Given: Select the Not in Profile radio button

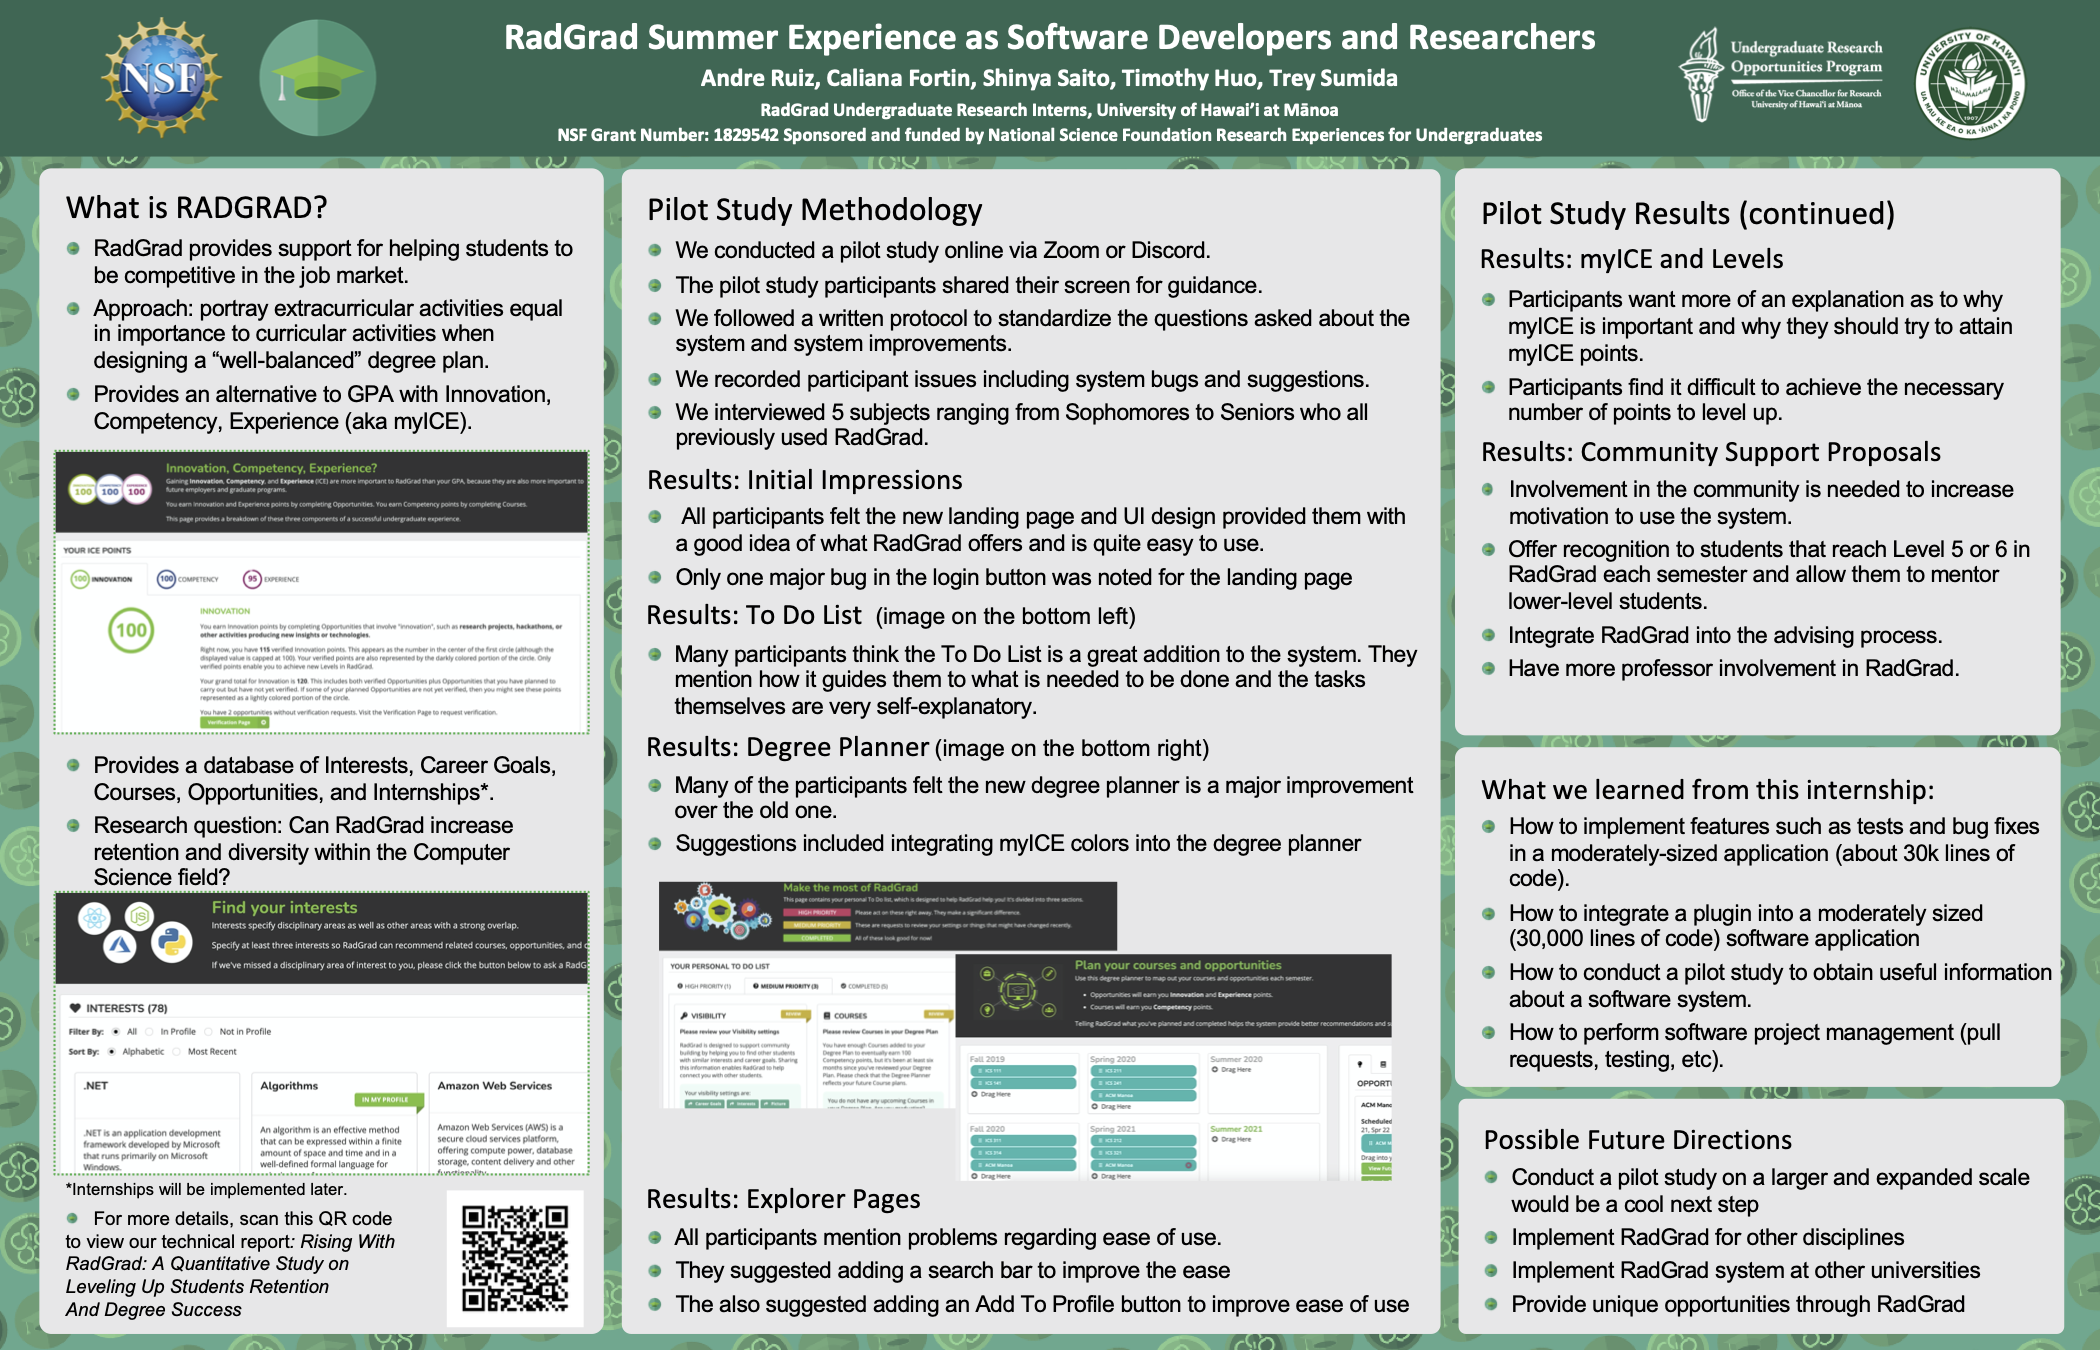Looking at the screenshot, I should click(209, 1031).
